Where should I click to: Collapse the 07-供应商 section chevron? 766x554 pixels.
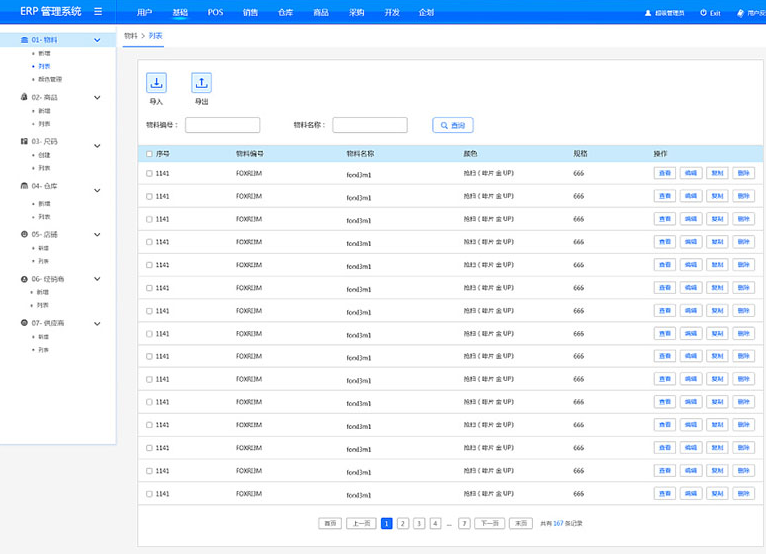pyautogui.click(x=97, y=323)
